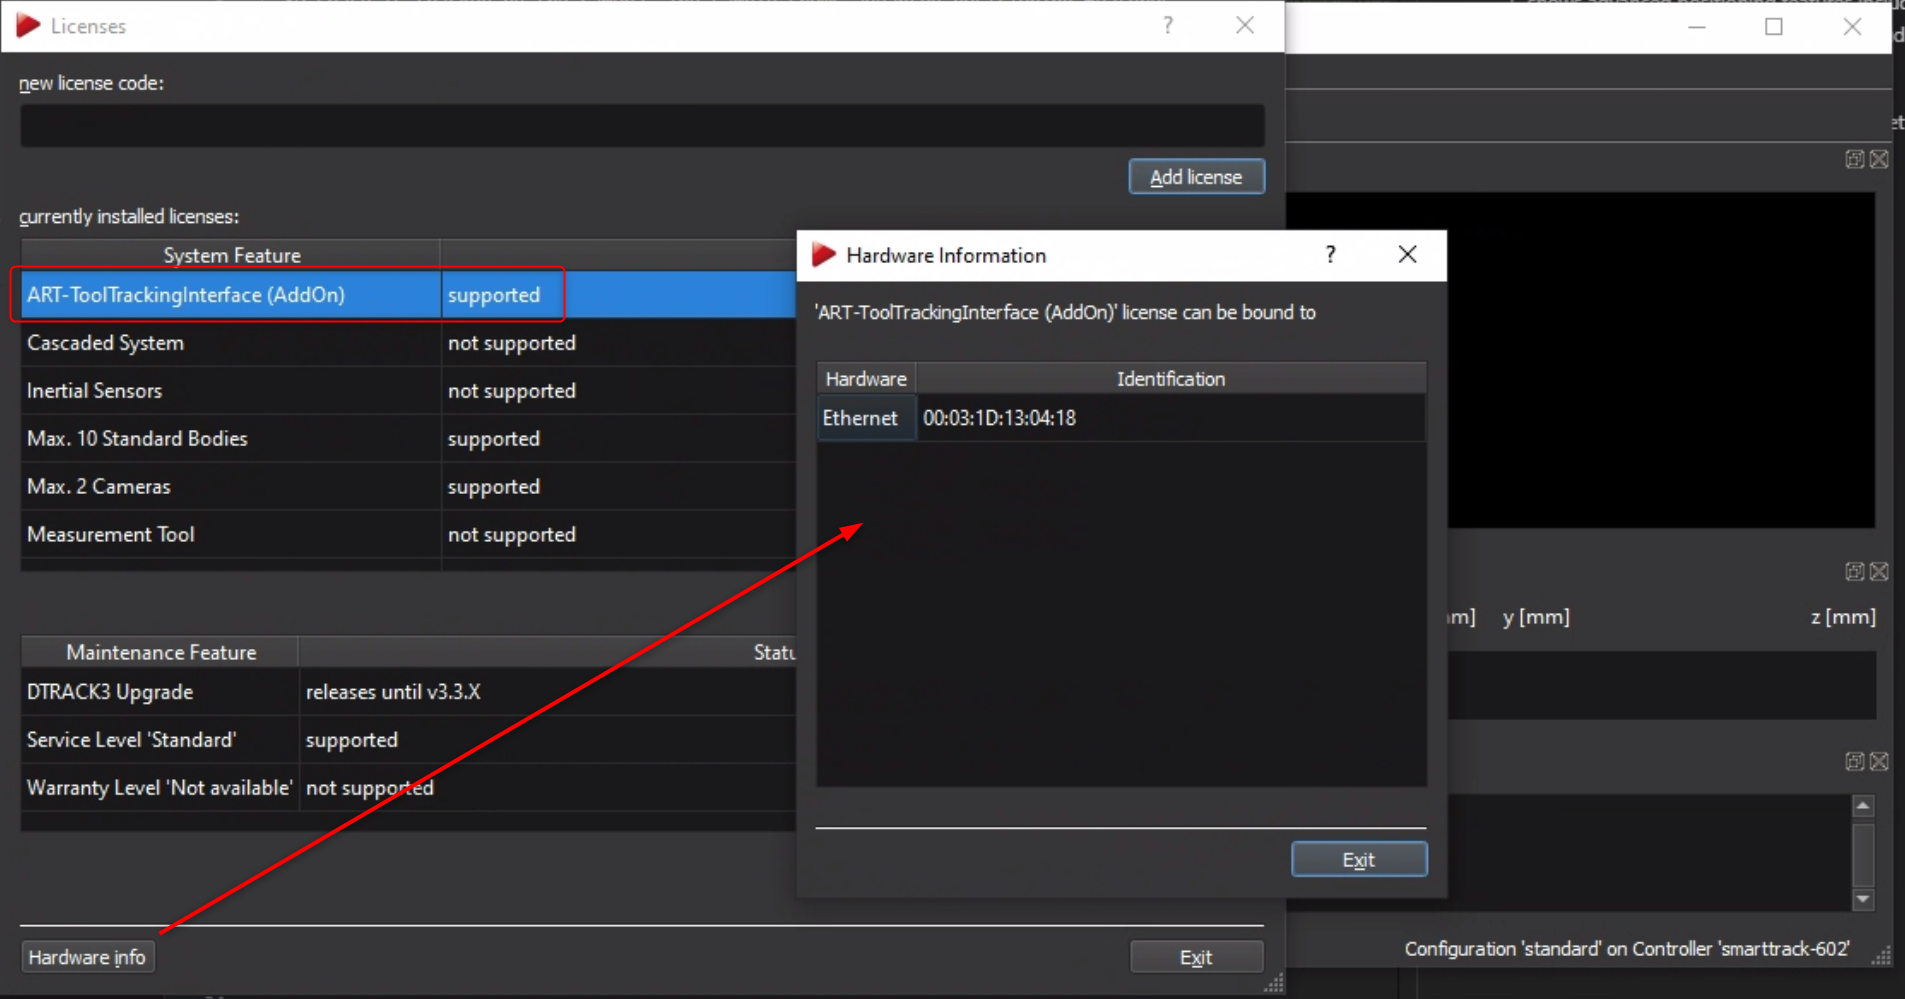Viewport: 1905px width, 999px height.
Task: Click the Maintenance Feature column header
Action: 160,652
